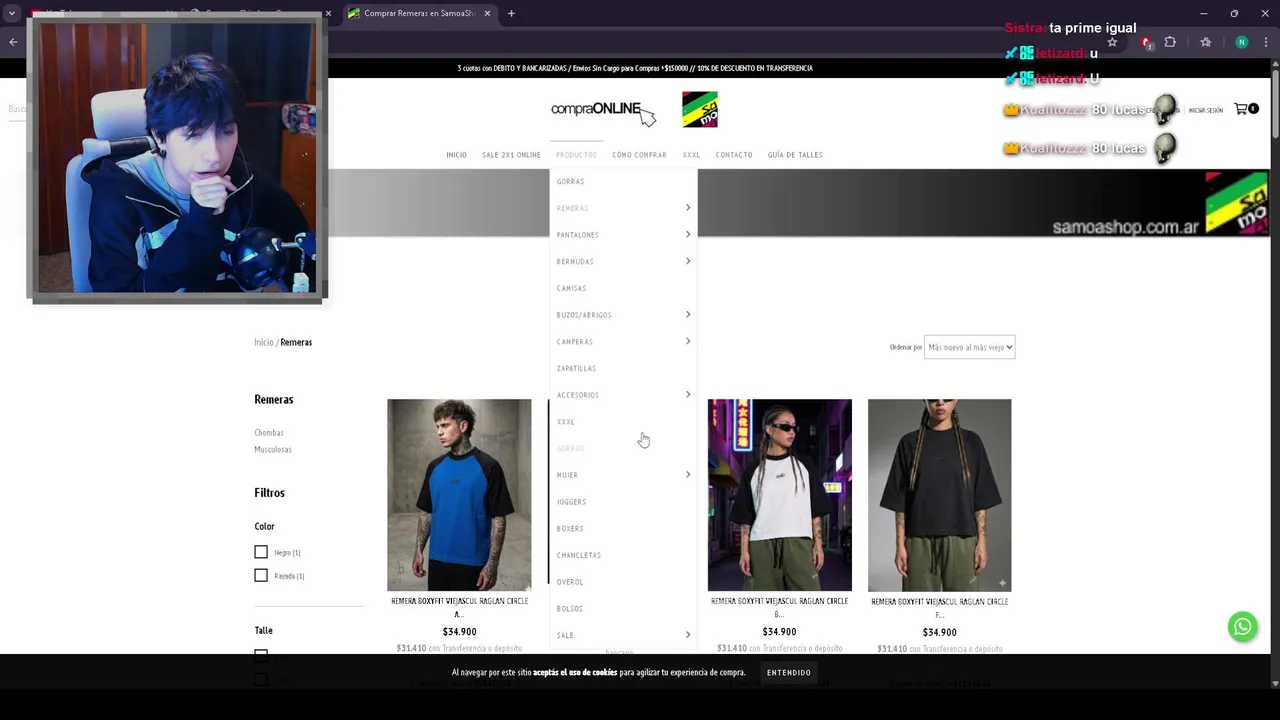Bookmark this page with star icon
The height and width of the screenshot is (720, 1280).
(x=1112, y=42)
